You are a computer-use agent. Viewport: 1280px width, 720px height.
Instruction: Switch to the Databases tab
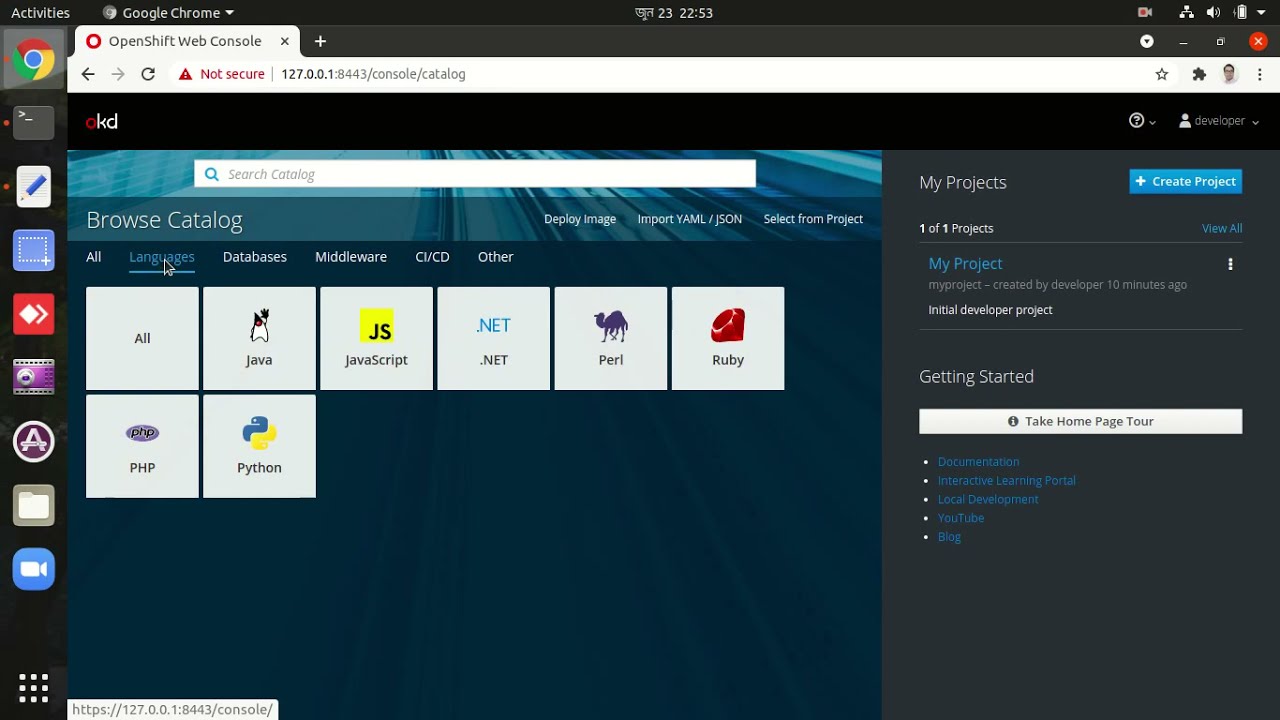(x=255, y=257)
